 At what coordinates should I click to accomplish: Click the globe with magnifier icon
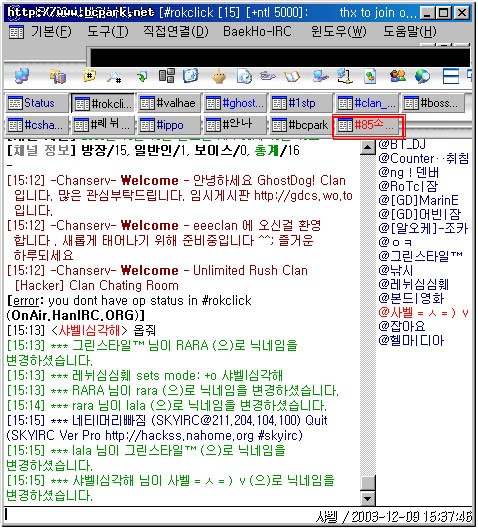click(x=422, y=77)
